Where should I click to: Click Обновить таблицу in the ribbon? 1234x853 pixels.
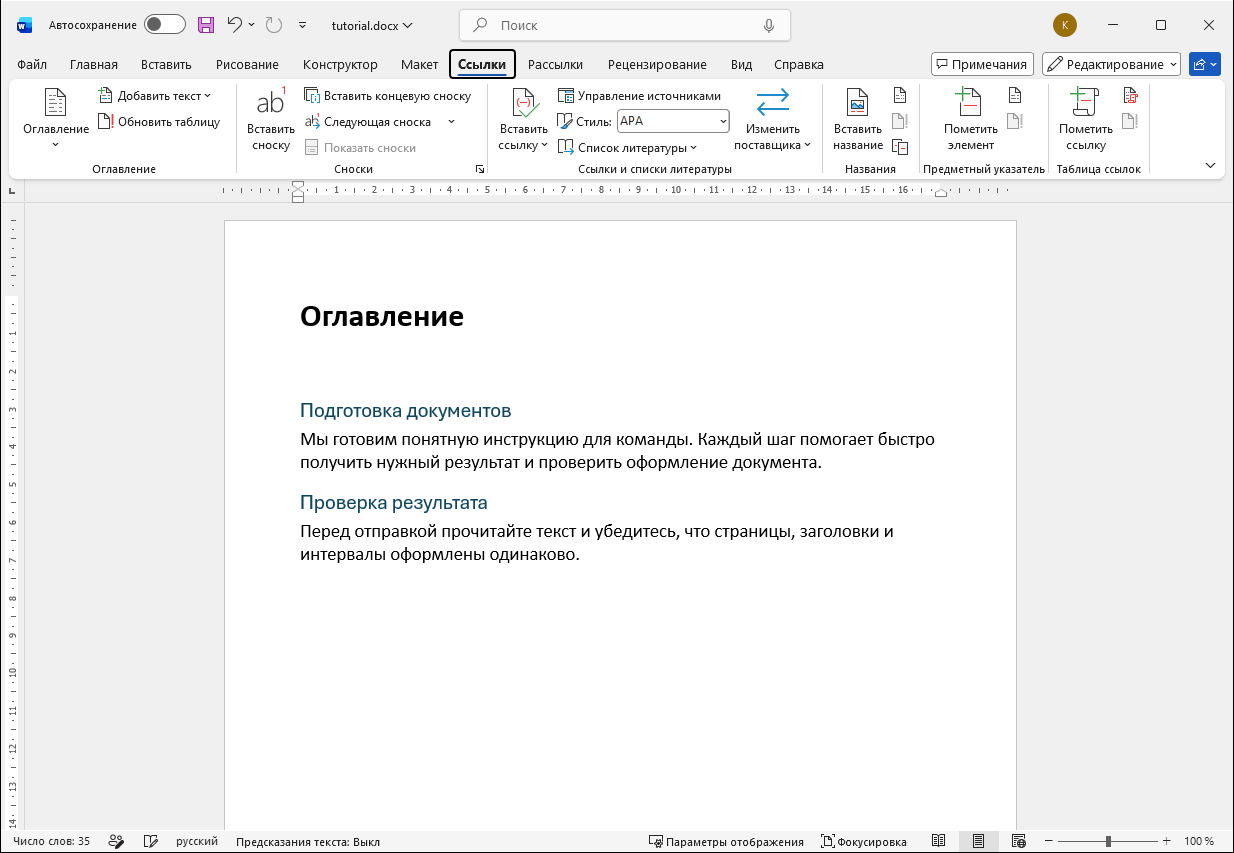[x=159, y=122]
